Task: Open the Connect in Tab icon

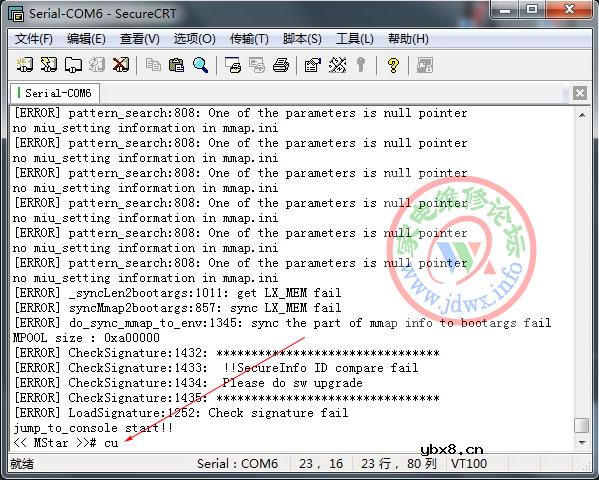Action: coord(73,65)
